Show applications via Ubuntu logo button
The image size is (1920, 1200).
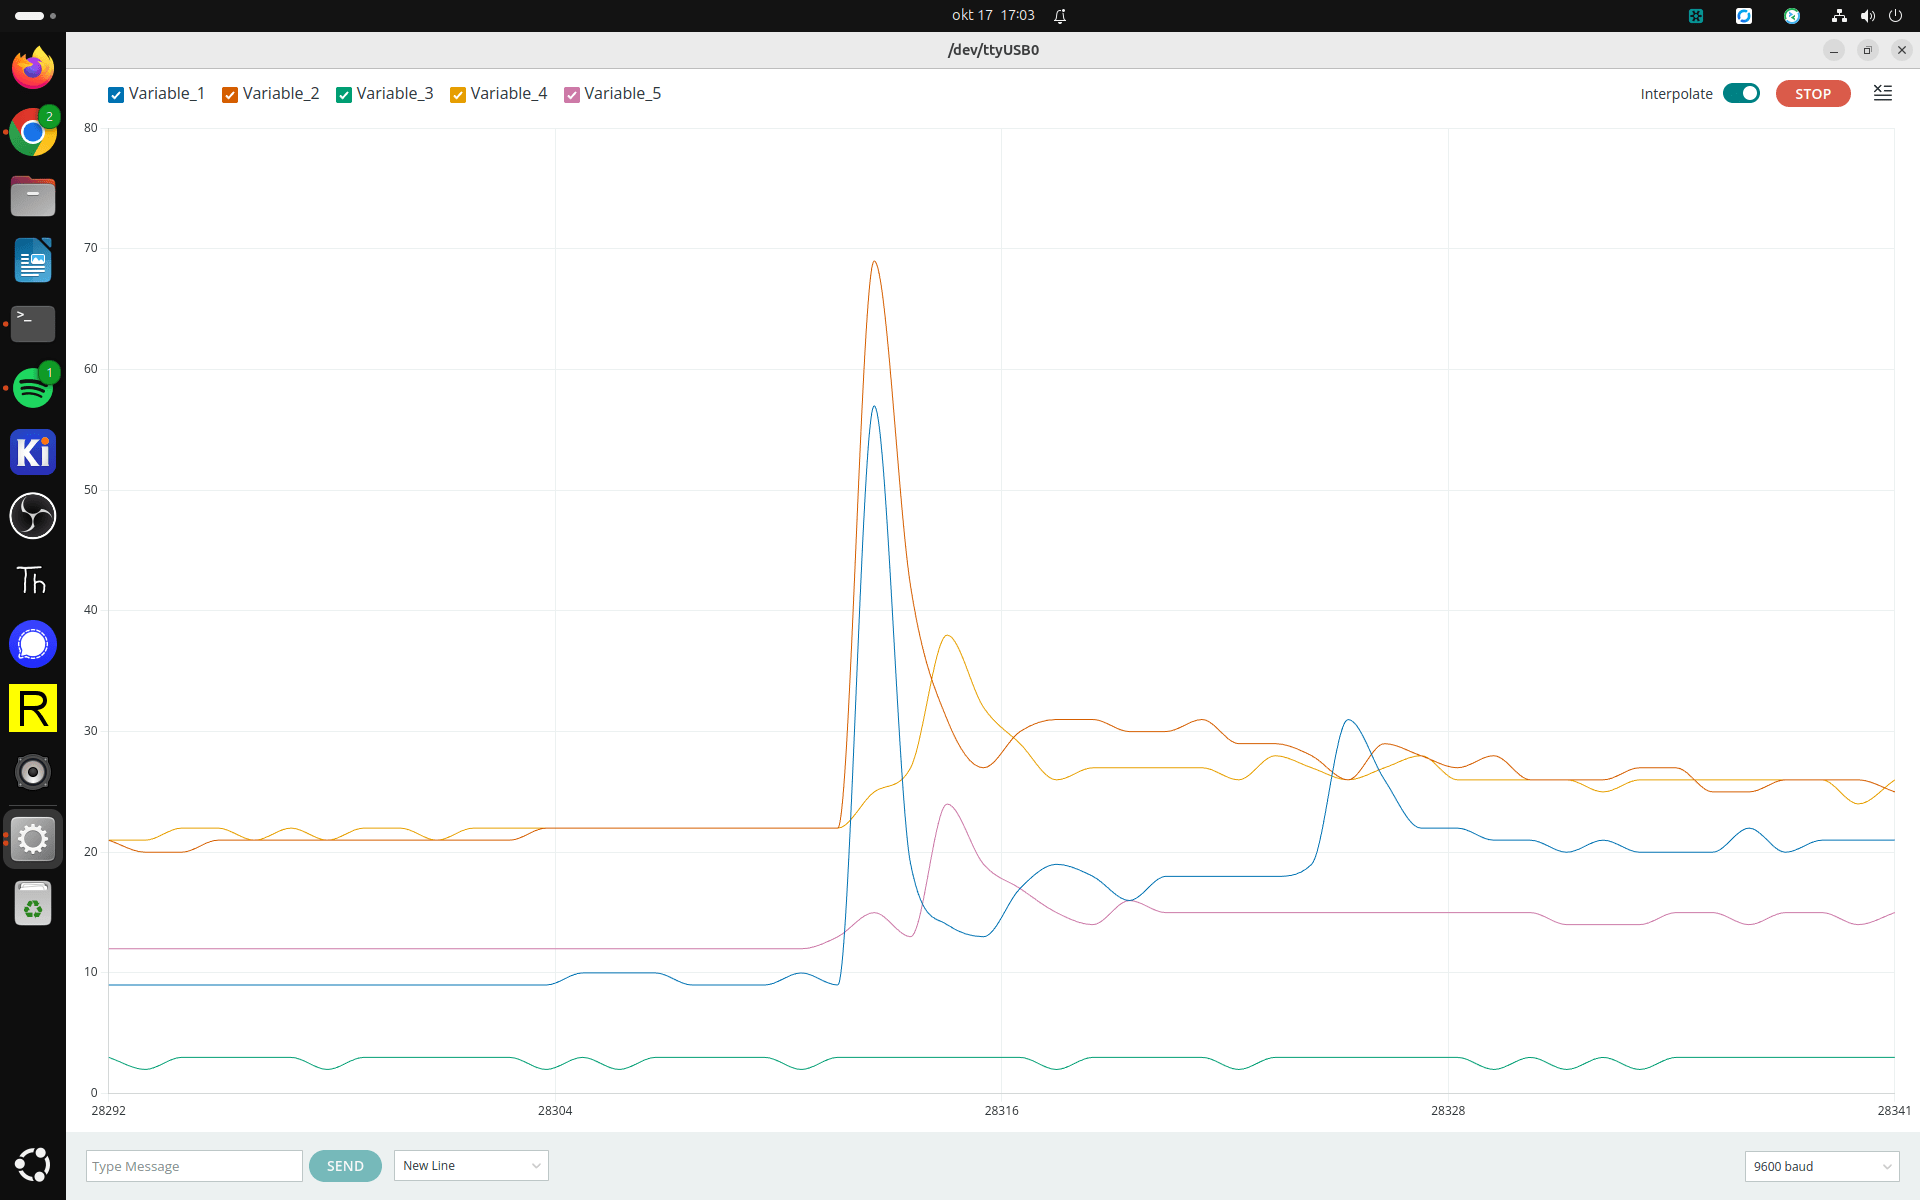click(33, 1165)
